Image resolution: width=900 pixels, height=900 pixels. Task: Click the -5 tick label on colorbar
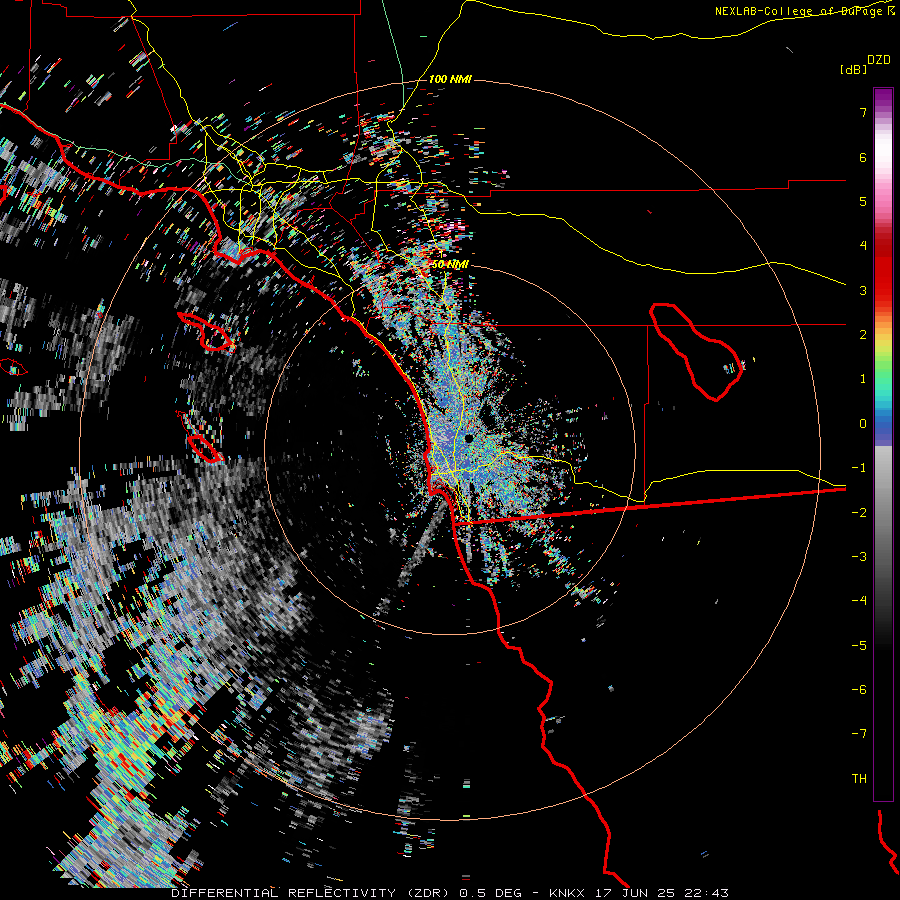point(859,646)
